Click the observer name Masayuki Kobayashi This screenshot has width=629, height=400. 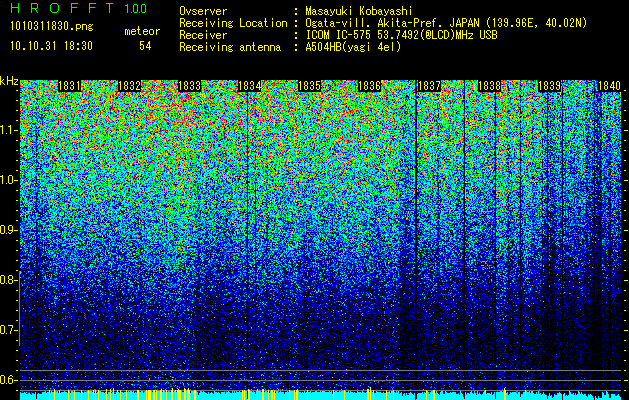point(359,11)
